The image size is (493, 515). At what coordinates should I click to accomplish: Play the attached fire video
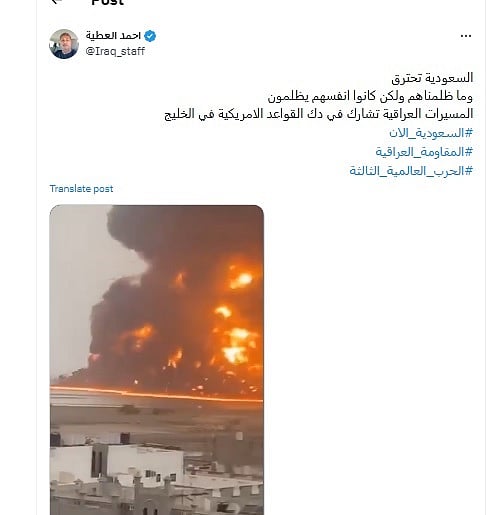pos(157,360)
